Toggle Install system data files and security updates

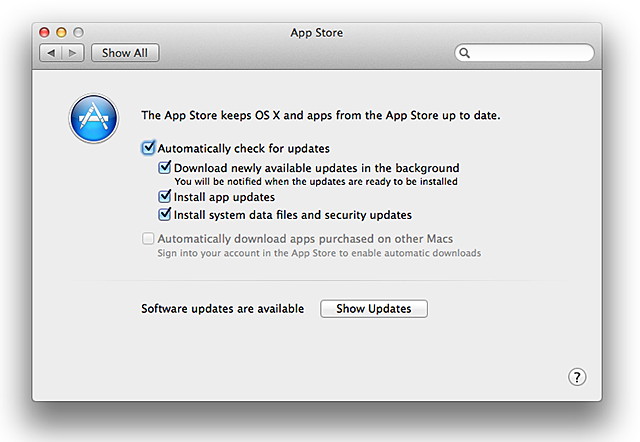(x=164, y=214)
